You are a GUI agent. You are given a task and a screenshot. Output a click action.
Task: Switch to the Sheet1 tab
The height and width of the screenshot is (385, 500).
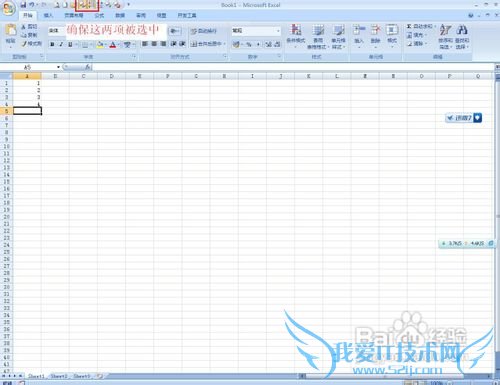point(36,376)
